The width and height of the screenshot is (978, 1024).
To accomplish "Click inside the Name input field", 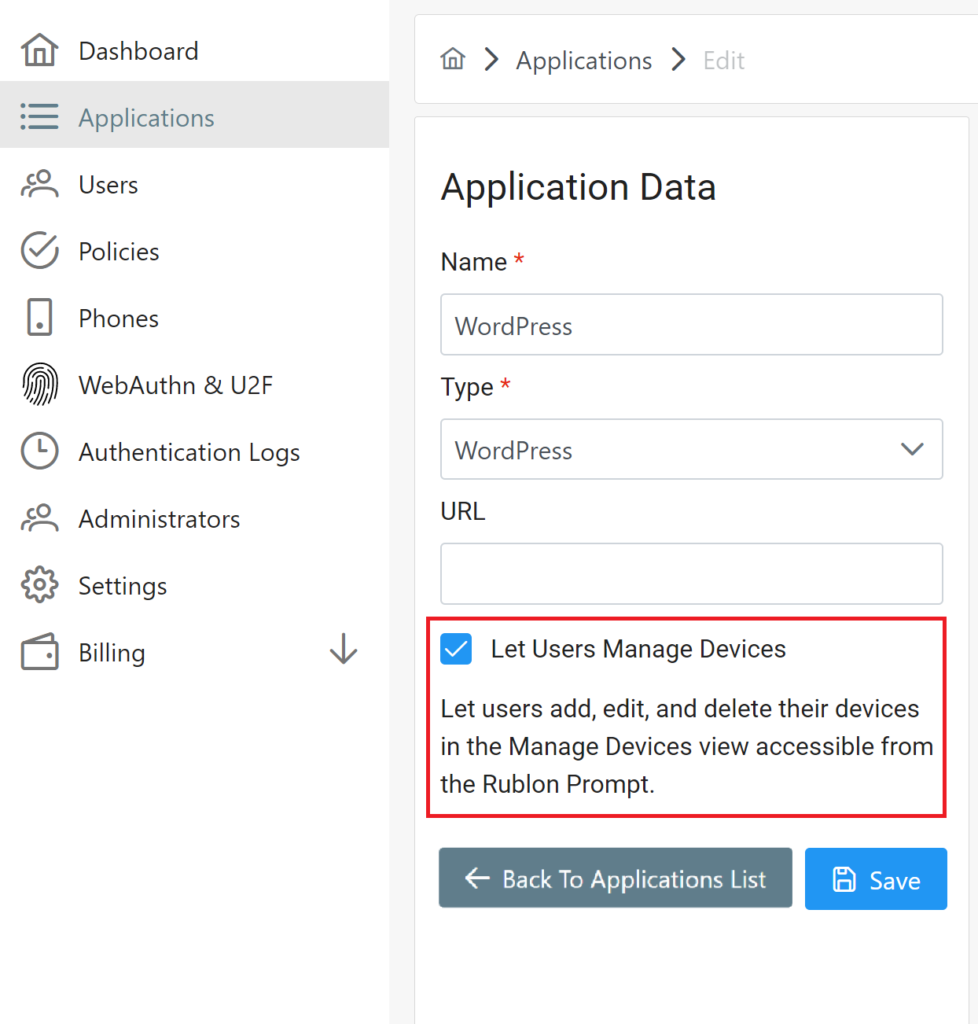I will pos(690,324).
